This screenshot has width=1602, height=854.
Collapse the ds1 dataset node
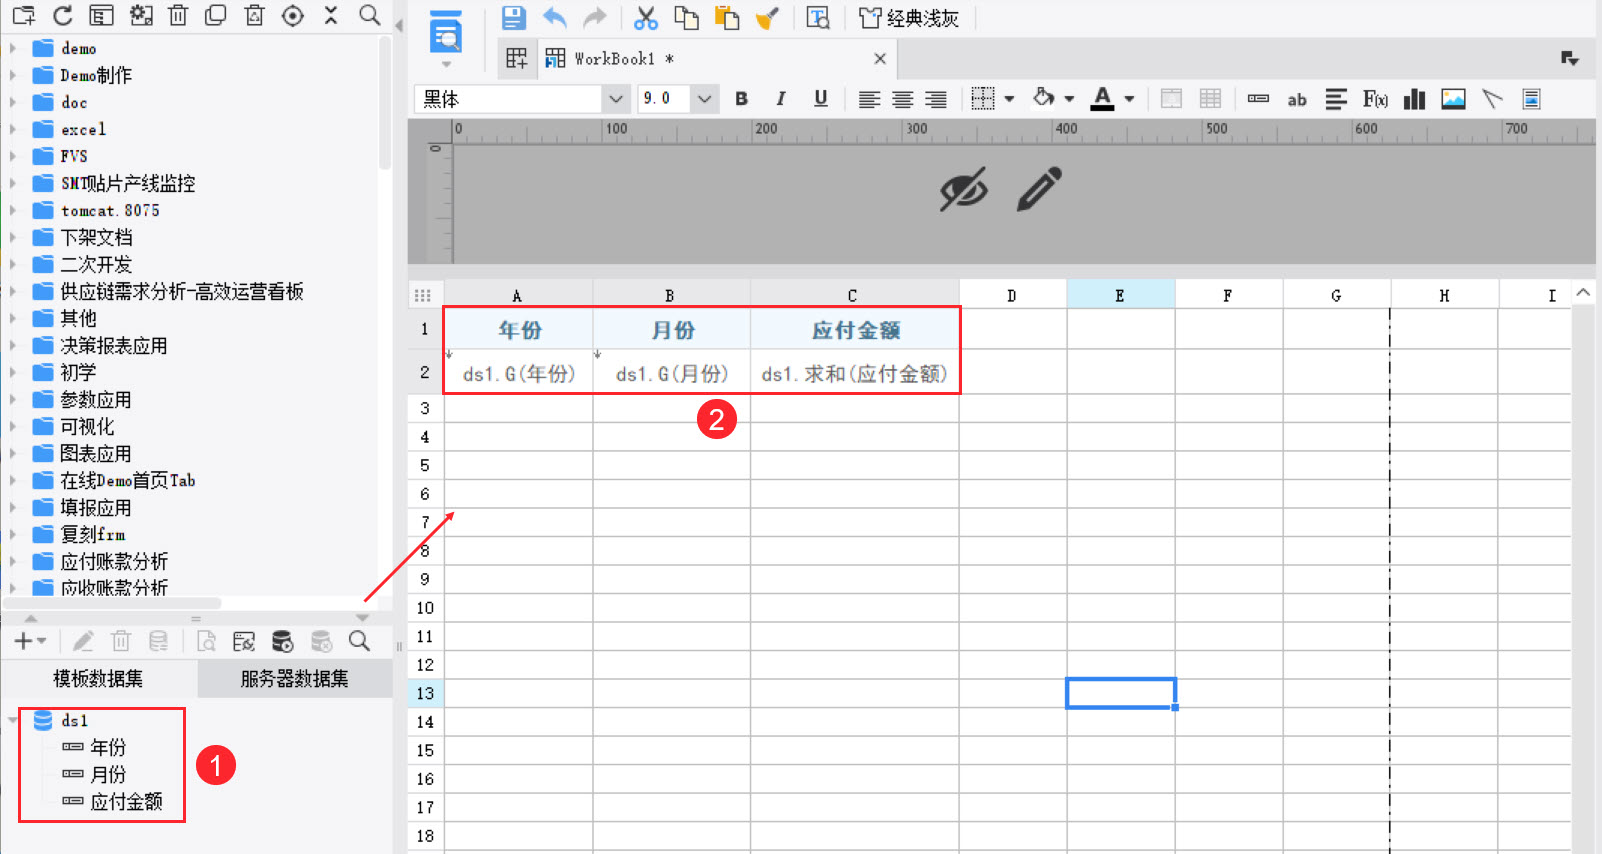click(13, 720)
